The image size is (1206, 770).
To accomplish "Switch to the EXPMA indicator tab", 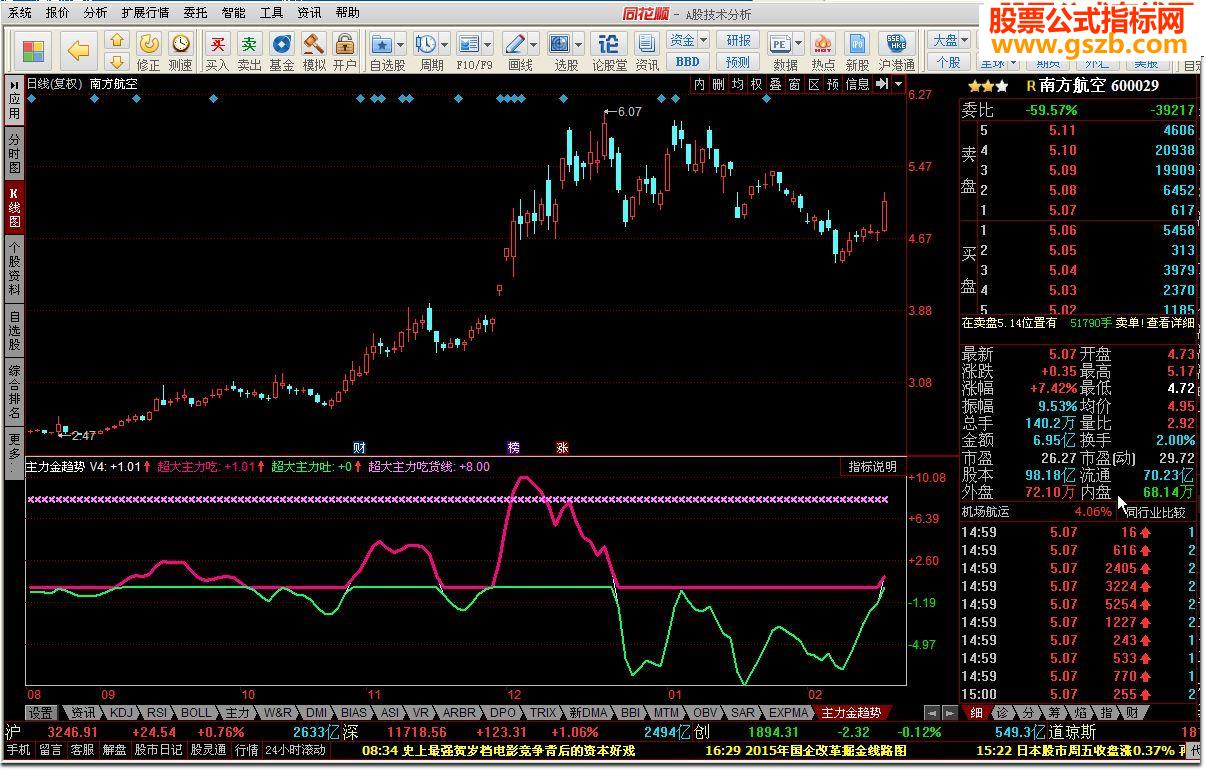I will [788, 713].
